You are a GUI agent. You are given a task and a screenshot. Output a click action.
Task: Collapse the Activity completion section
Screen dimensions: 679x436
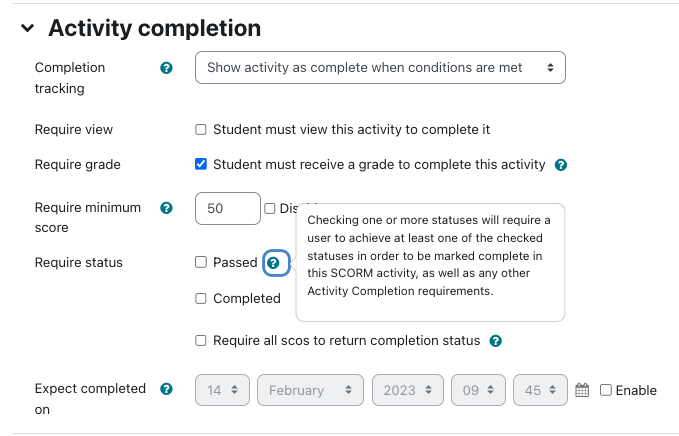tap(27, 29)
